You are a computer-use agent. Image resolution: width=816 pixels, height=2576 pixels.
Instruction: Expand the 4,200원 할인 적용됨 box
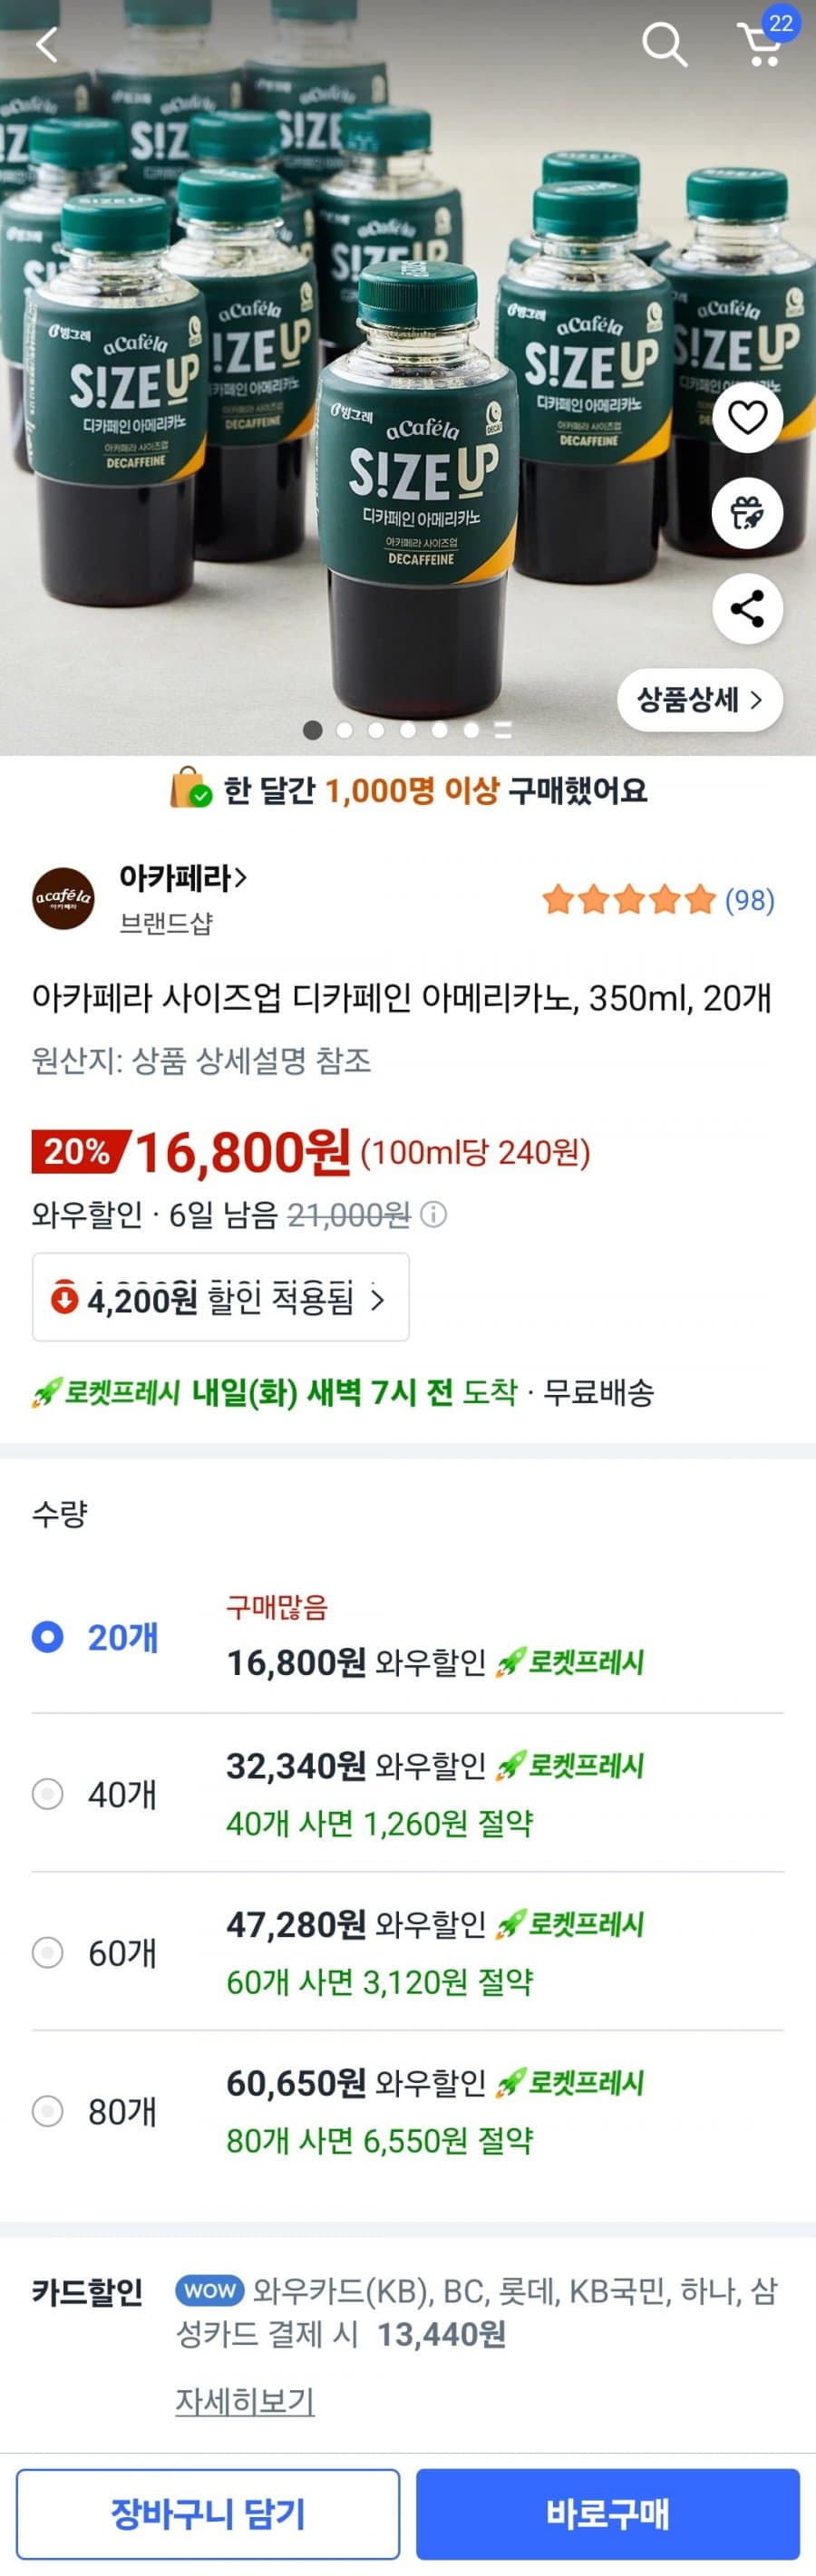221,1298
